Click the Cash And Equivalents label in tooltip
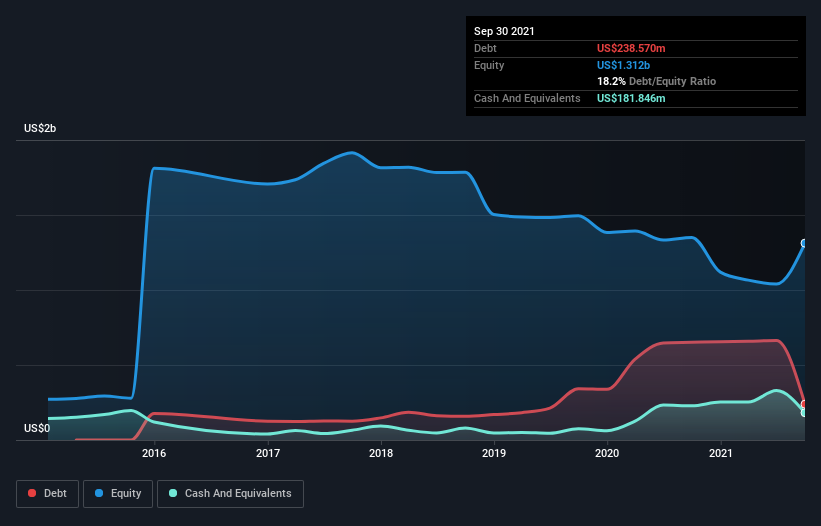 click(527, 98)
